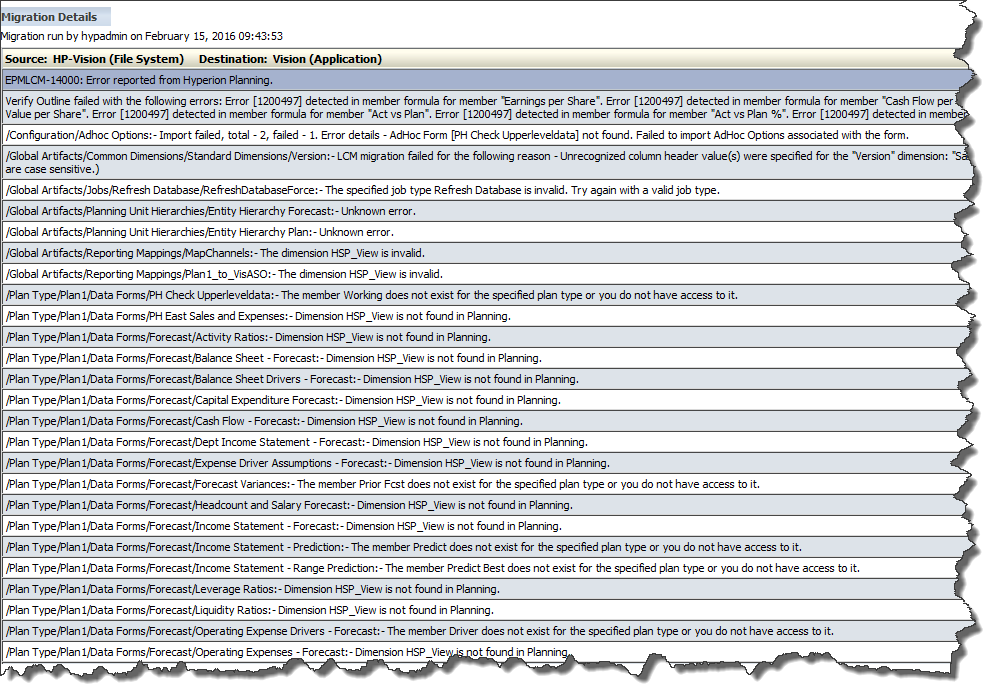Screen dimensions: 983x685
Task: Select the Operating Expense Drivers - Forecast row
Action: pyautogui.click(x=483, y=631)
